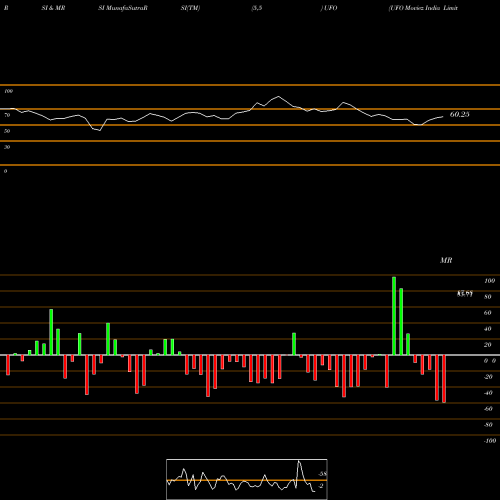500x500 pixels.
Task: Click the last red MR bar at far right
Action: pos(444,379)
